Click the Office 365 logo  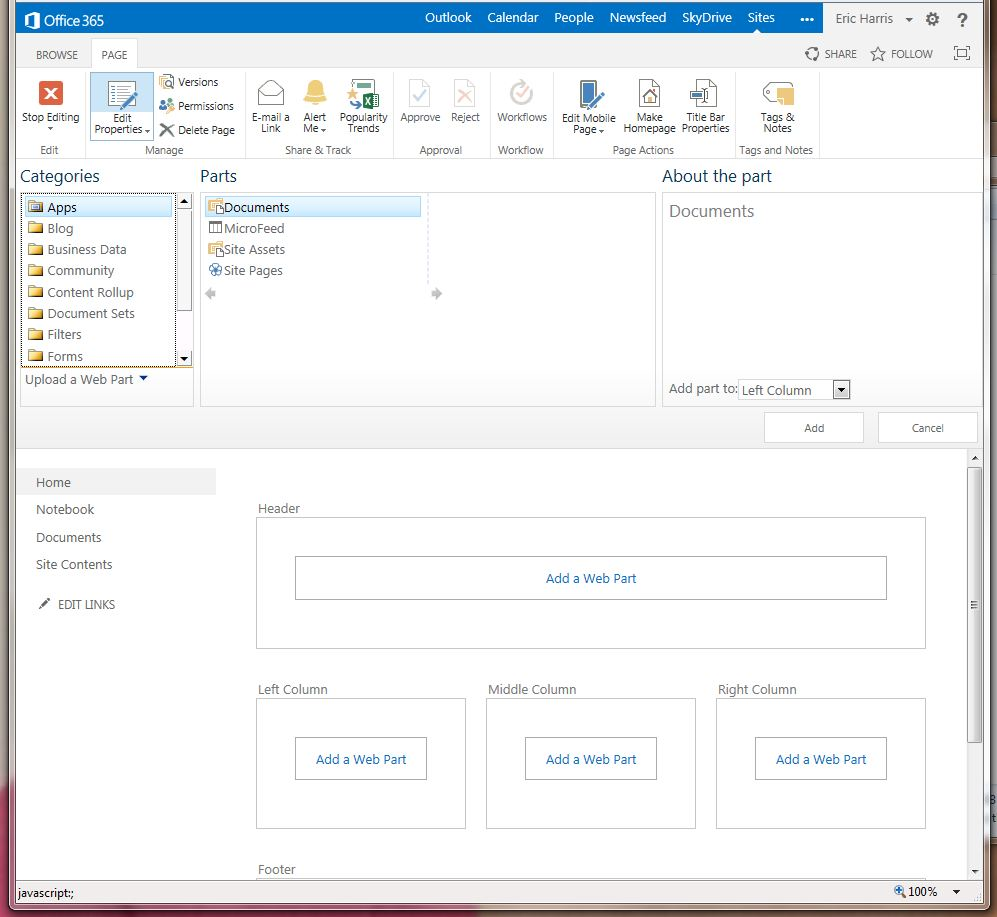[64, 20]
